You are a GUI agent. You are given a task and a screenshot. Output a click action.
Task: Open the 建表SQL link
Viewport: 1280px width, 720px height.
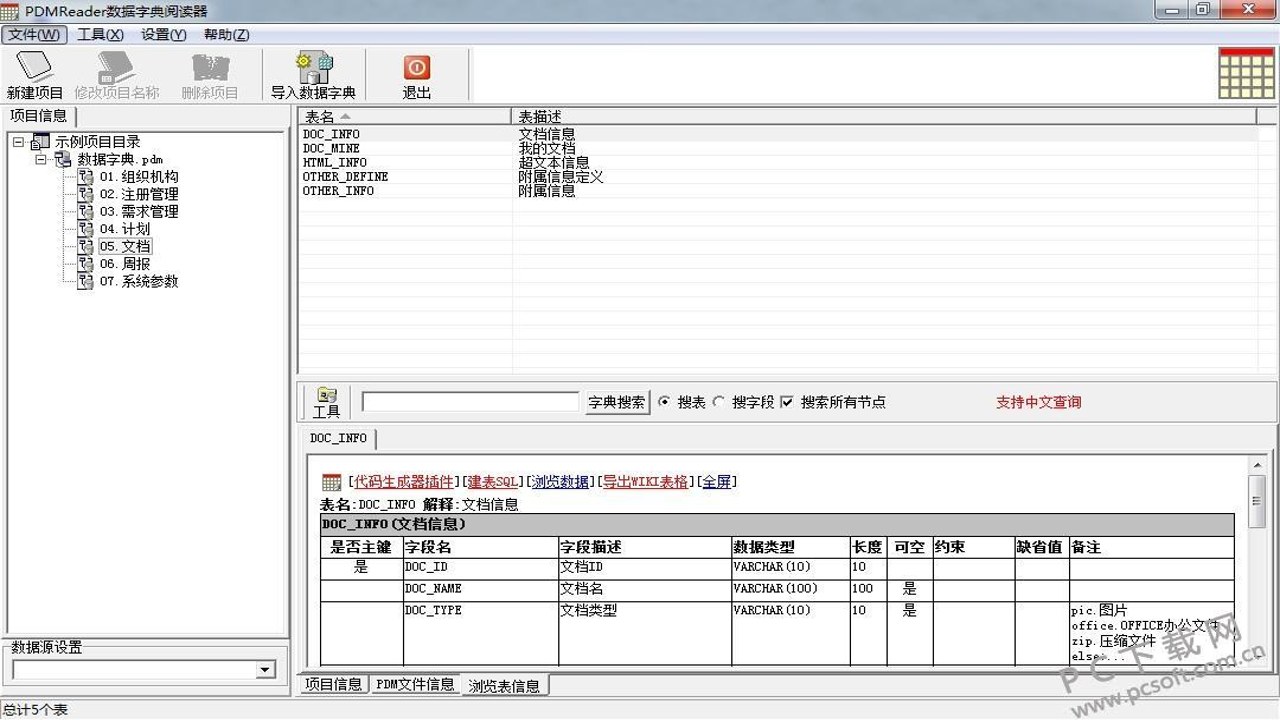point(494,482)
